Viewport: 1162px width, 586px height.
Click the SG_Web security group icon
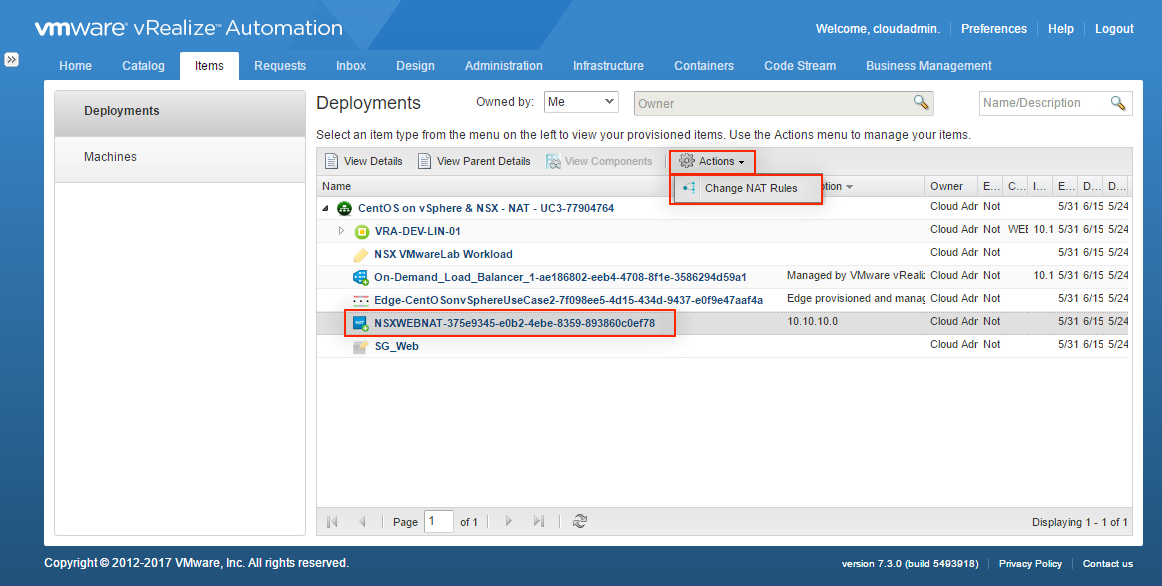tap(360, 346)
